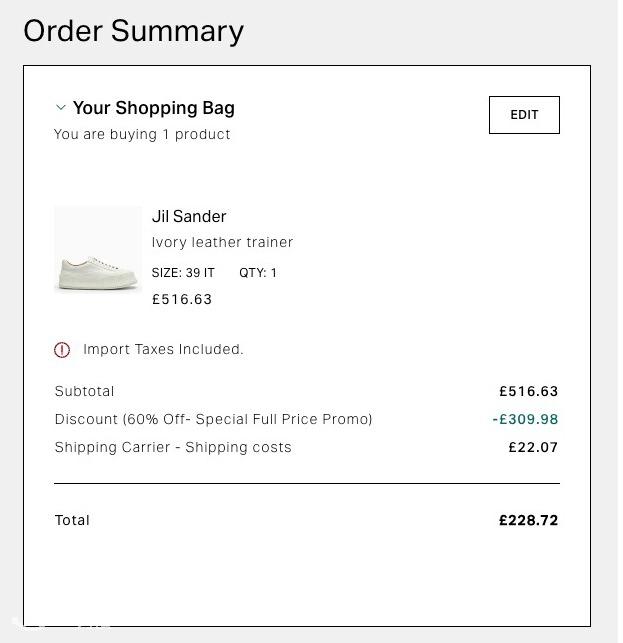The image size is (623, 643).
Task: Click the Shipping Carrier costs label
Action: 173,447
